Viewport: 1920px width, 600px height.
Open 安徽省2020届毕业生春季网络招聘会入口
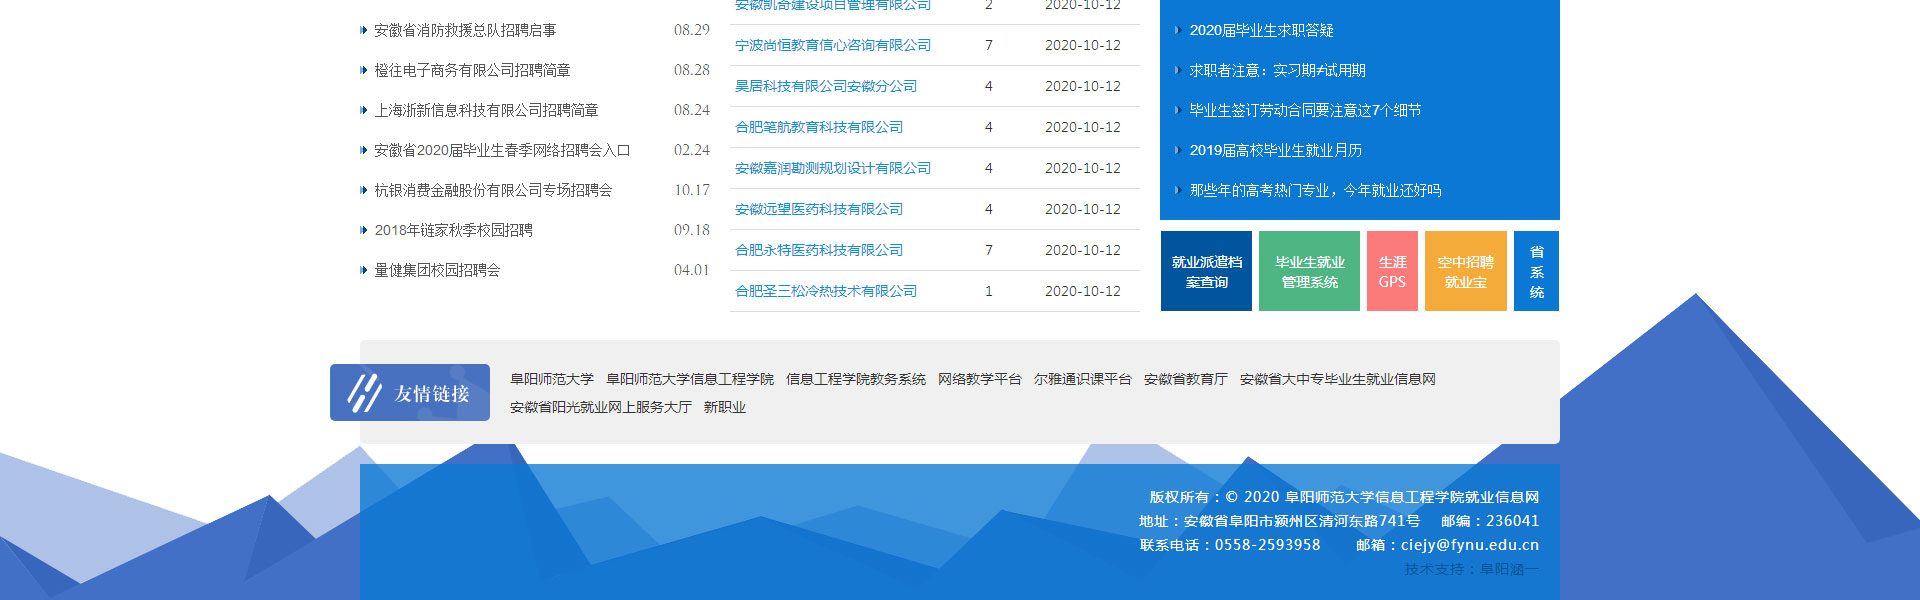502,151
